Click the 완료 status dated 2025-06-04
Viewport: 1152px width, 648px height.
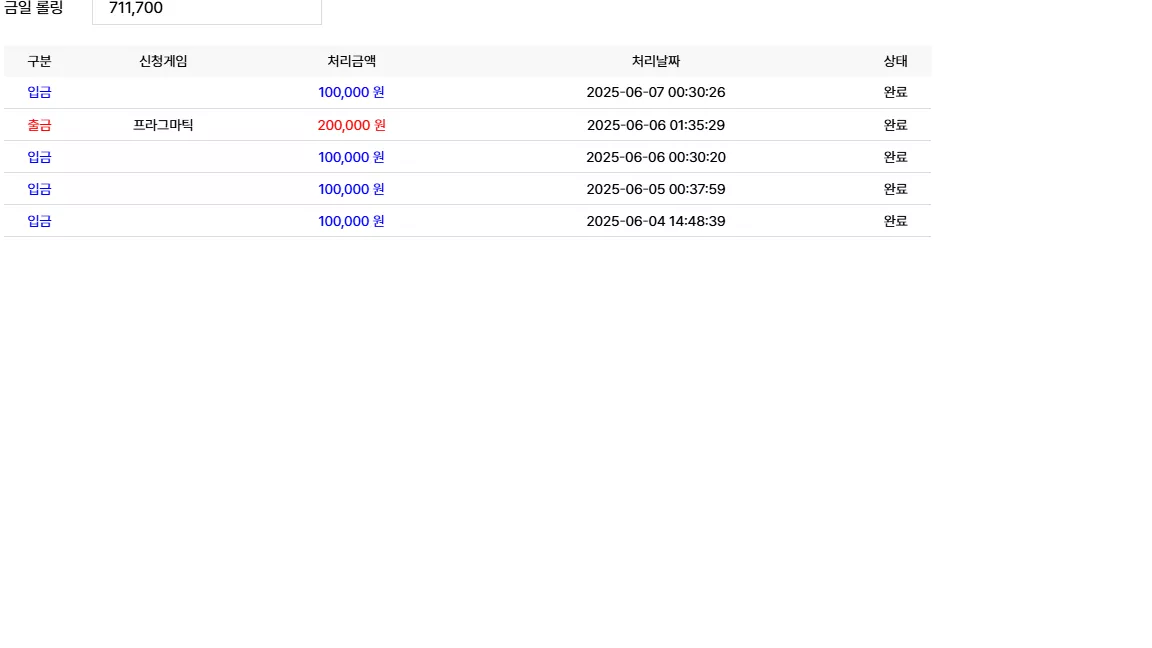point(895,221)
